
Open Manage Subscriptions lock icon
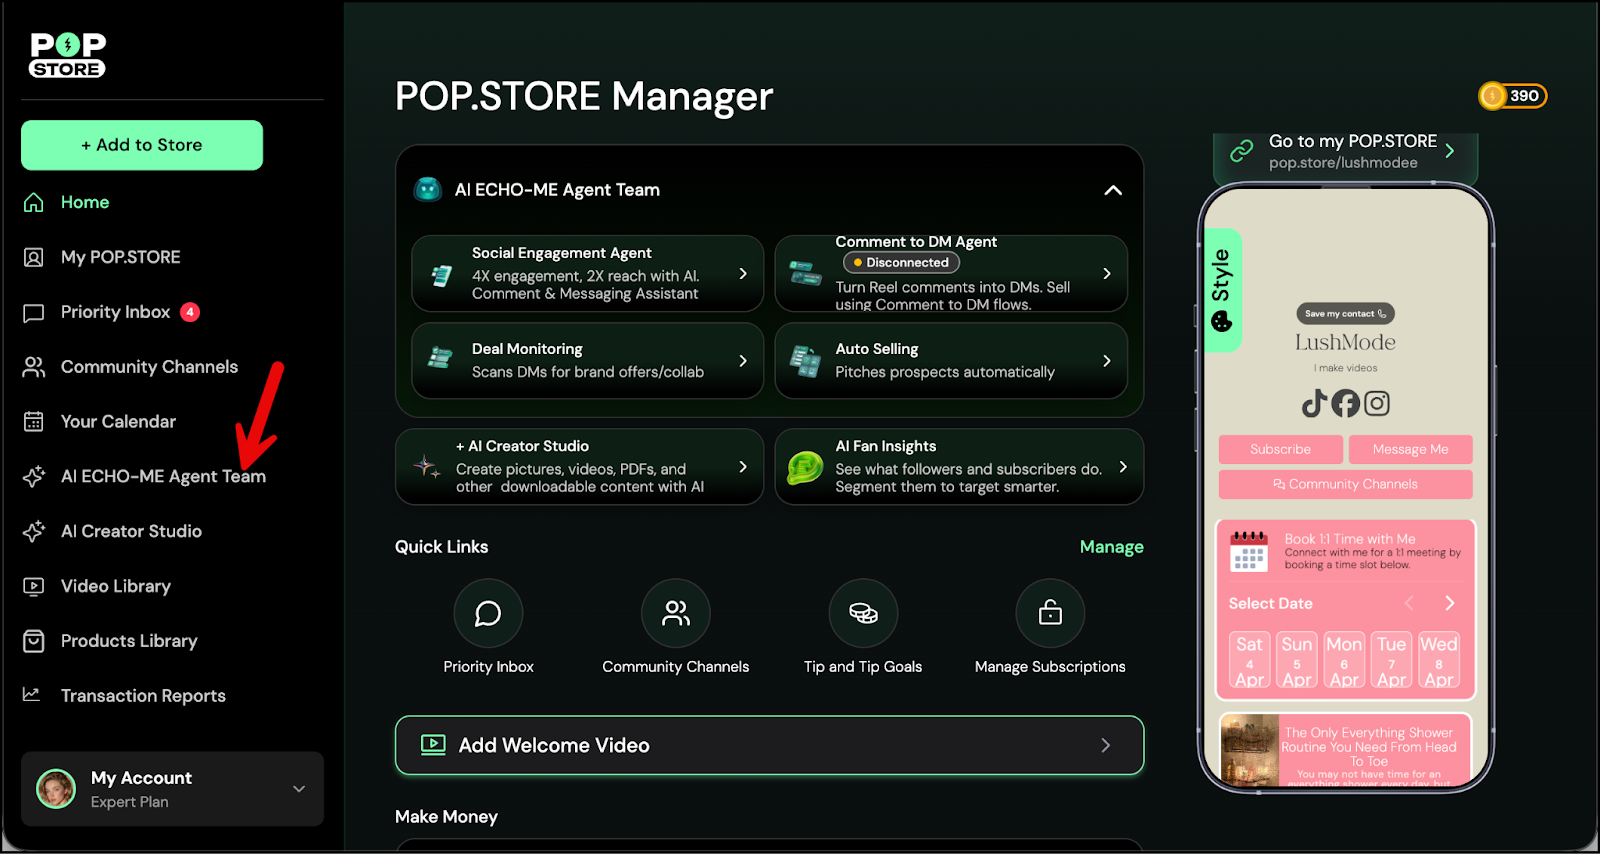1050,613
